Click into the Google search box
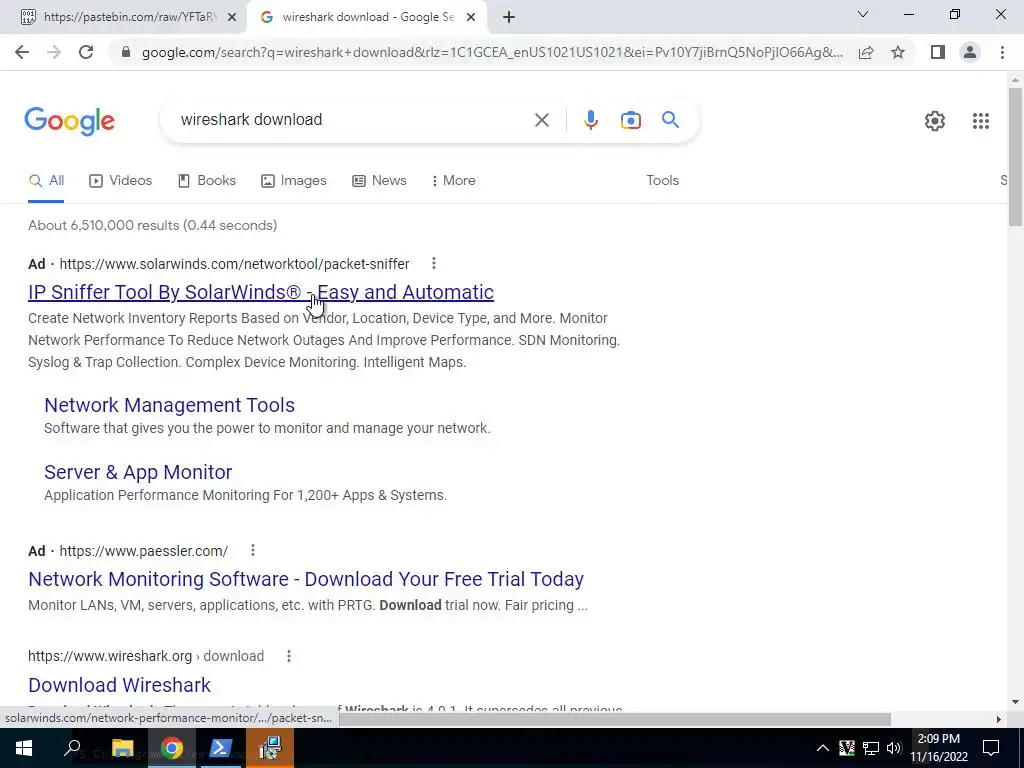Screen dimensions: 1024x768 351,120
